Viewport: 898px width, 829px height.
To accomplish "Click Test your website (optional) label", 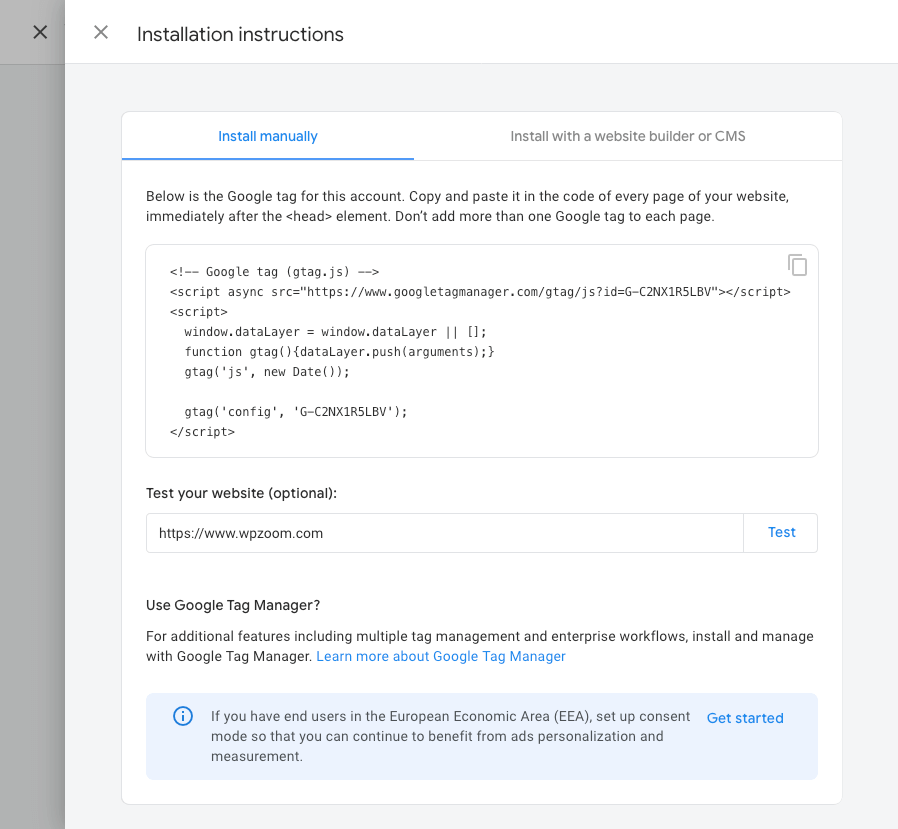I will (241, 494).
